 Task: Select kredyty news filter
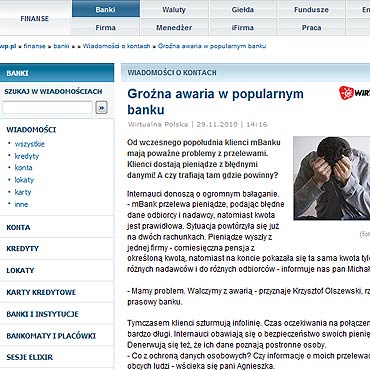click(x=27, y=156)
